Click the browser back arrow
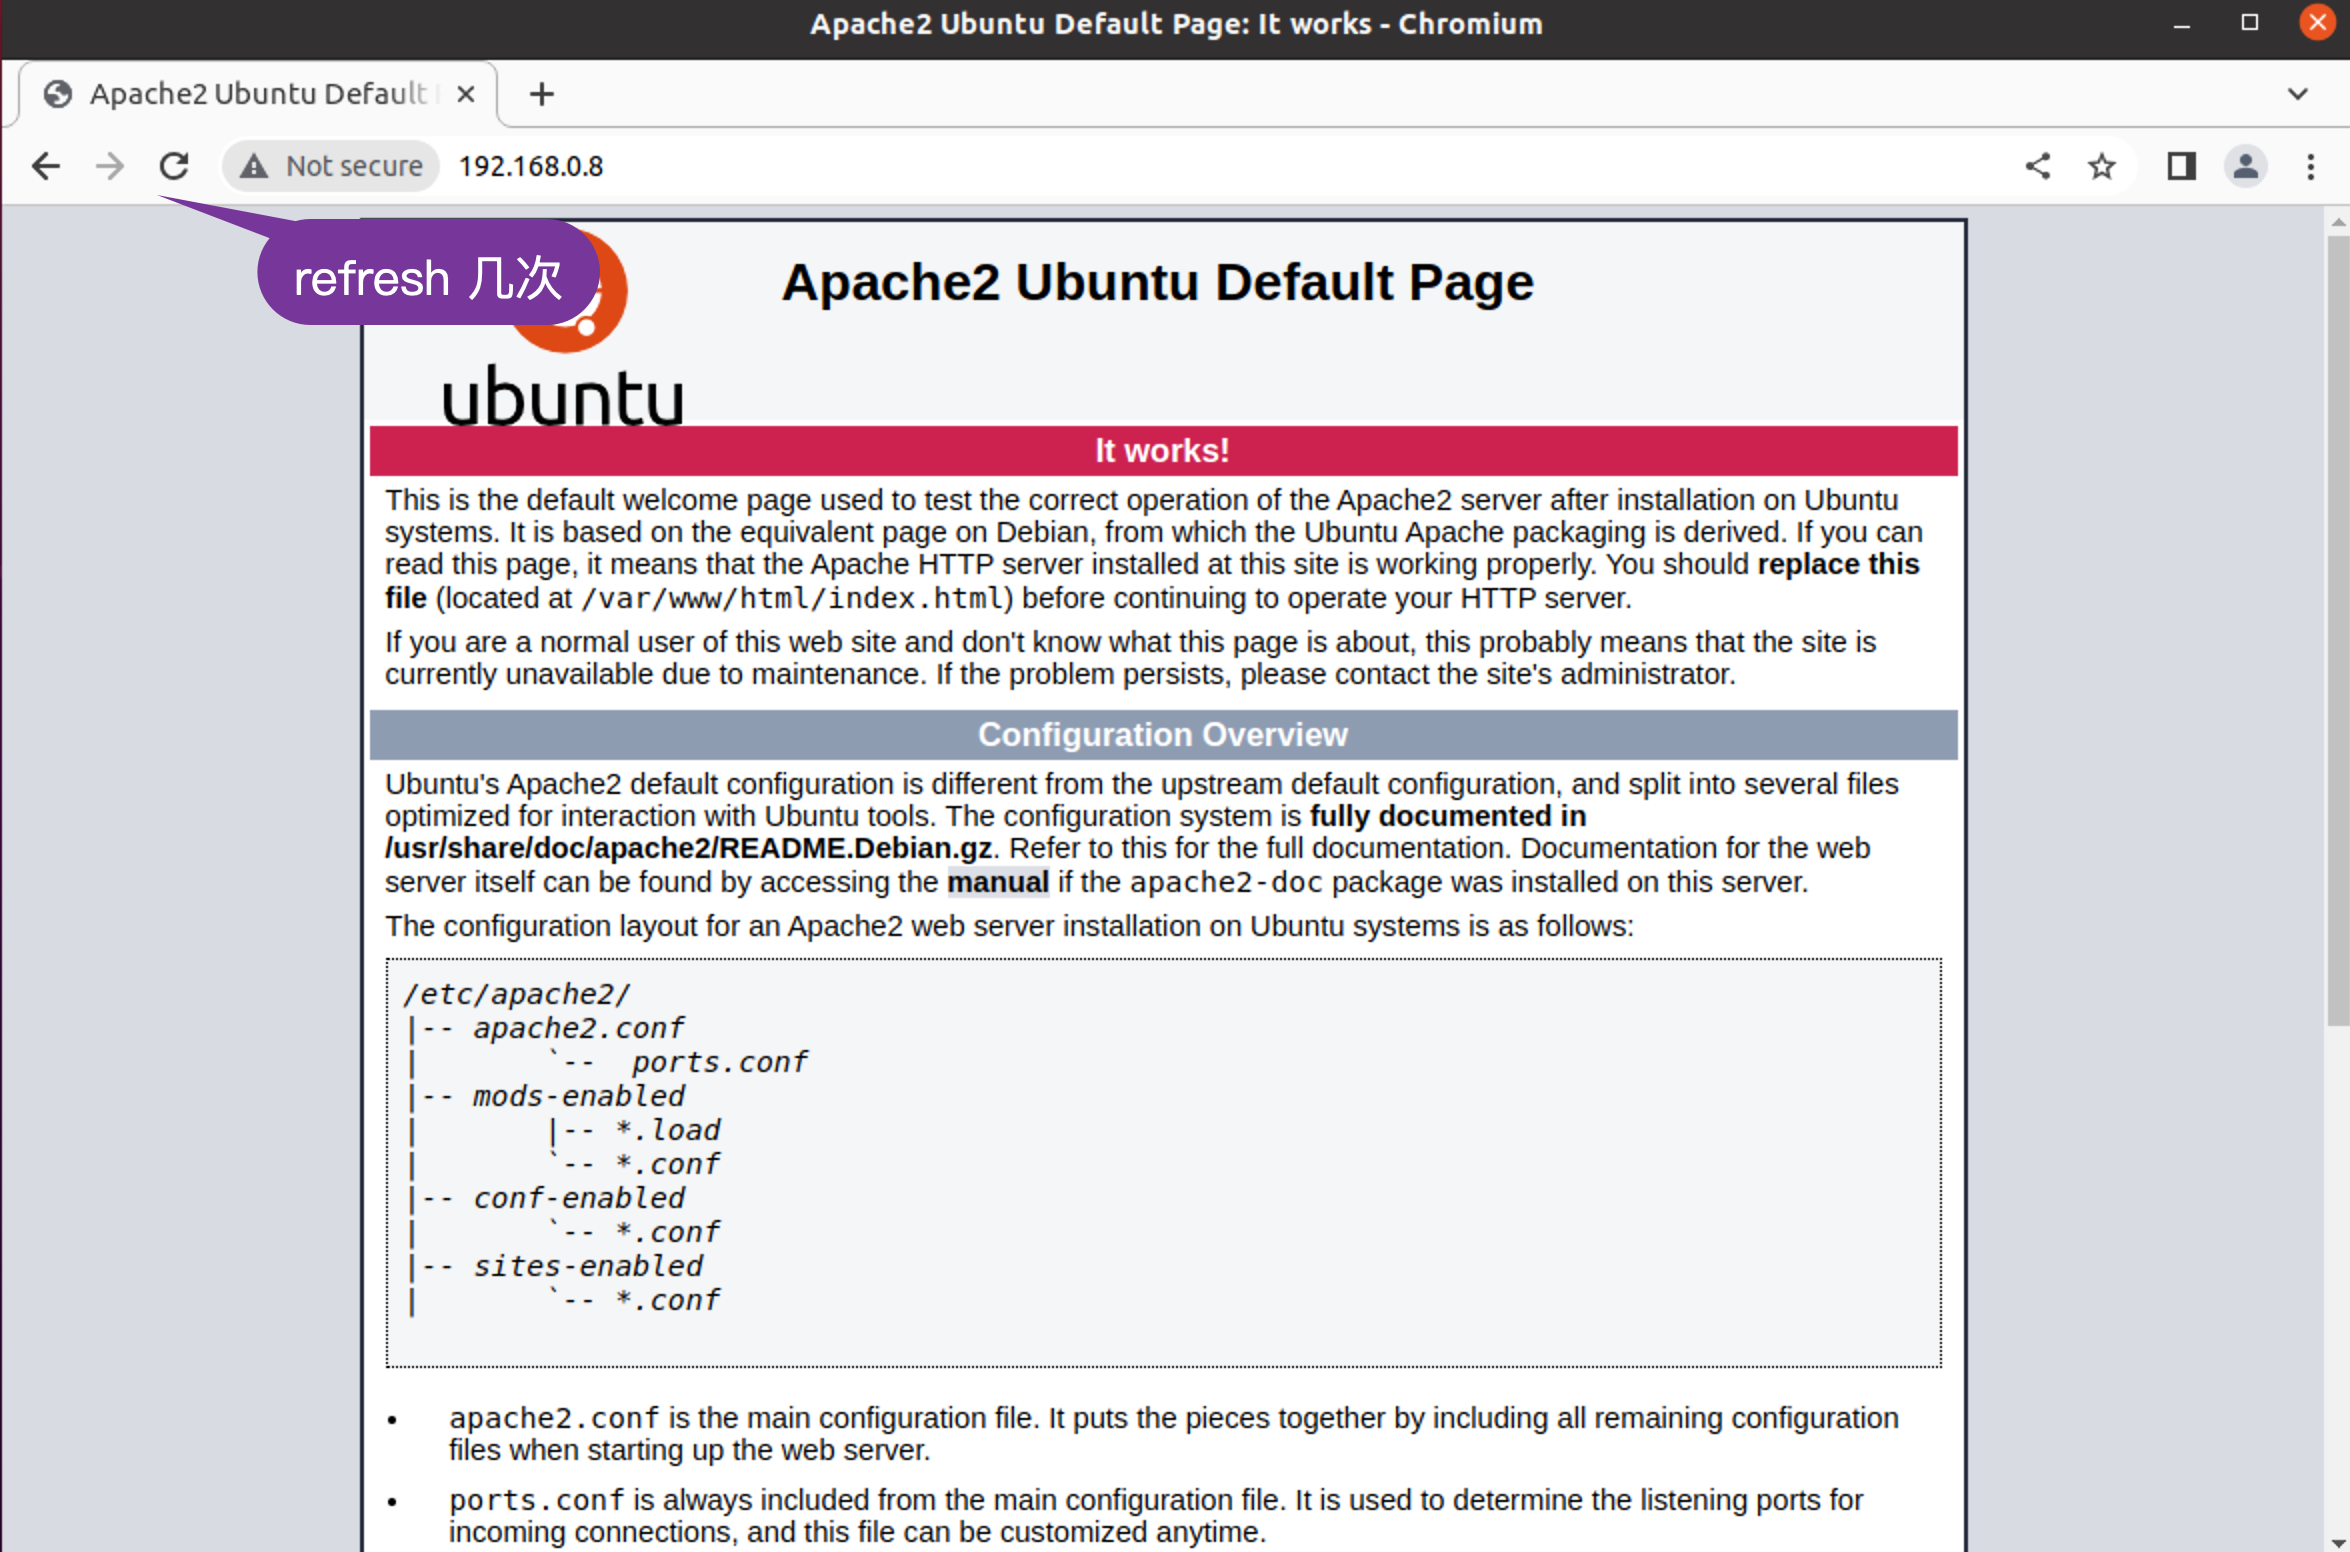 (46, 166)
